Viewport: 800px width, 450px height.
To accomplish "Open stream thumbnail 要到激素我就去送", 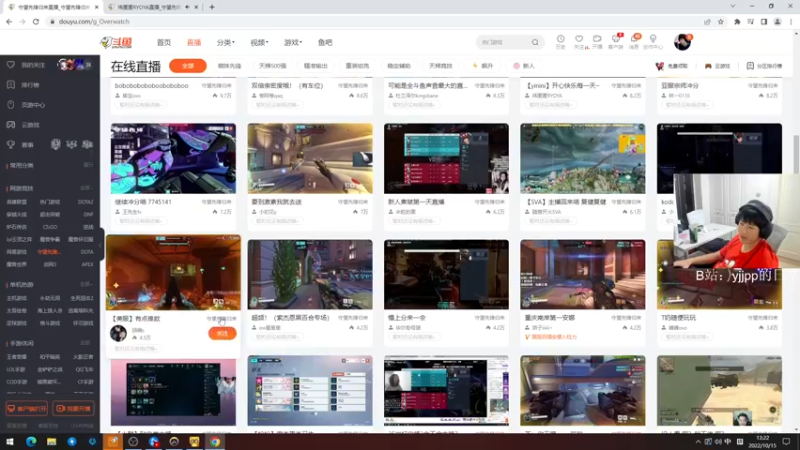I will [x=310, y=158].
